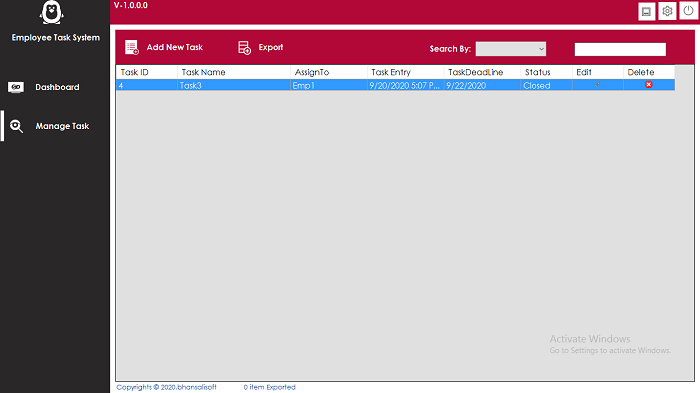The image size is (700, 393).
Task: Focus the search text input field
Action: point(620,49)
